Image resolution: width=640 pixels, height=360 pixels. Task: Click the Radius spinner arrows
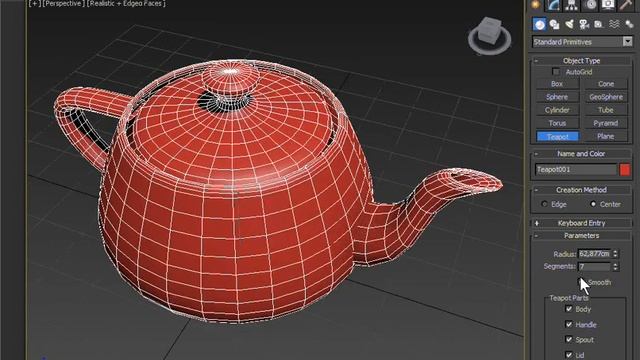615,253
